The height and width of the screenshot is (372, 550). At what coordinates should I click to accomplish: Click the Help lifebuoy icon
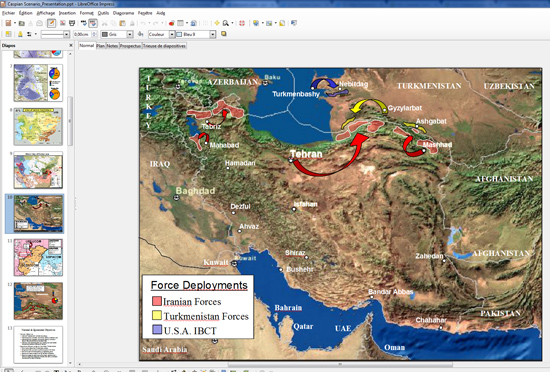coord(242,23)
